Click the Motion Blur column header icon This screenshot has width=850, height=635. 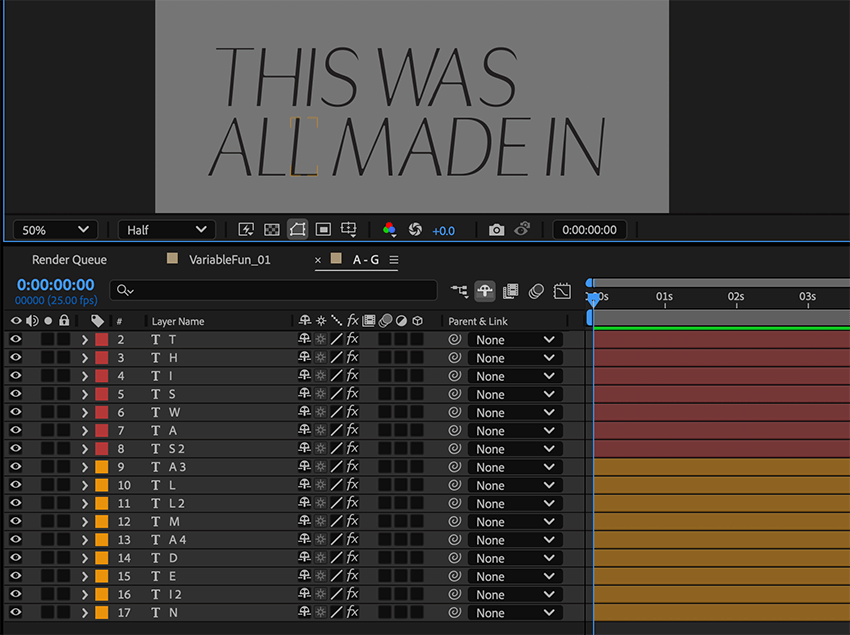(385, 321)
